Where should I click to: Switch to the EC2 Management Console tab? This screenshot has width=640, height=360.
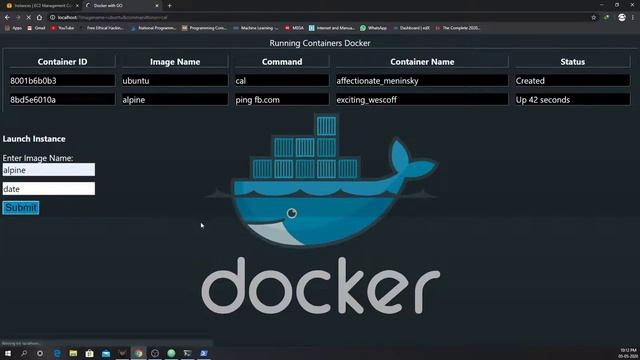(x=41, y=6)
